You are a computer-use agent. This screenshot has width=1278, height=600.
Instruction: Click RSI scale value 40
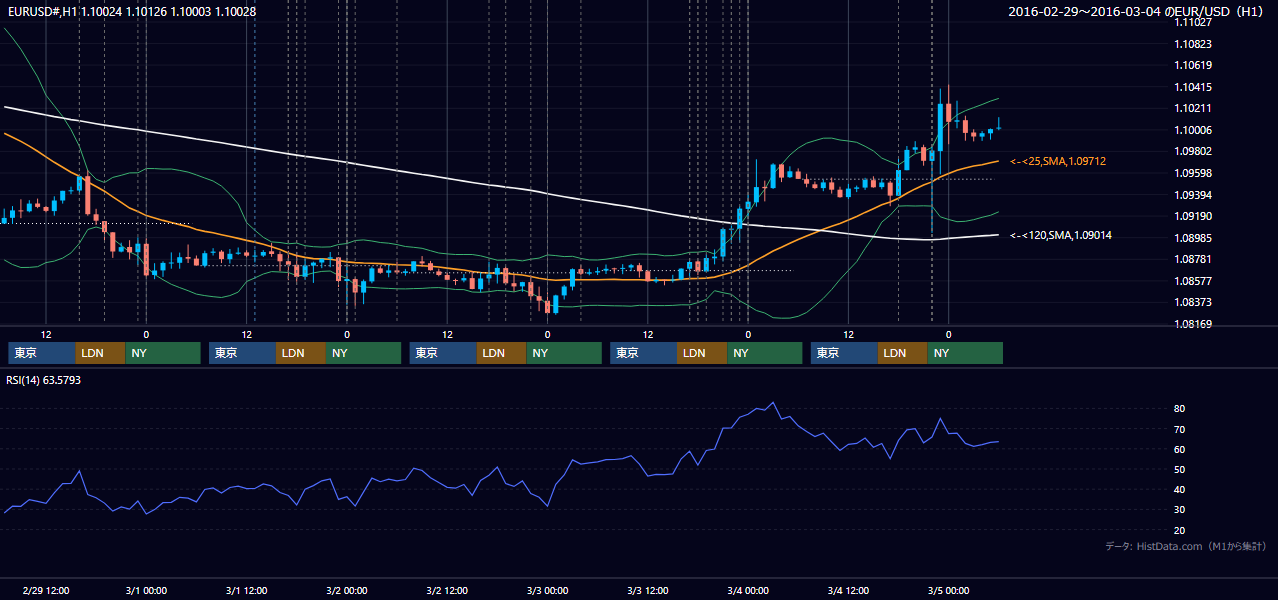(1180, 490)
